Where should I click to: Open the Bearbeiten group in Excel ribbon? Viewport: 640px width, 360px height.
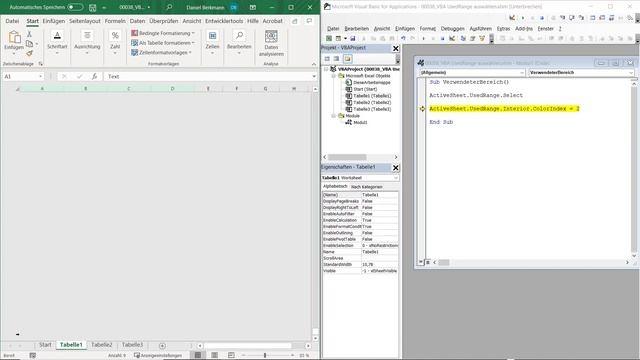click(239, 43)
